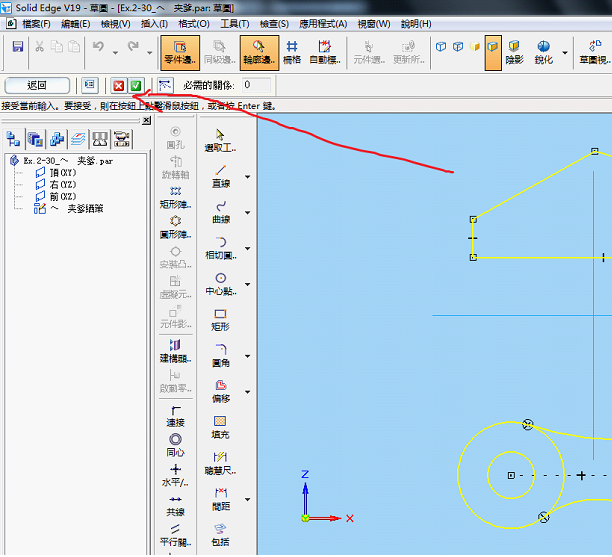Screen dimensions: 612x557
Task: Close the EdgeBar panel with X
Action: [146, 120]
